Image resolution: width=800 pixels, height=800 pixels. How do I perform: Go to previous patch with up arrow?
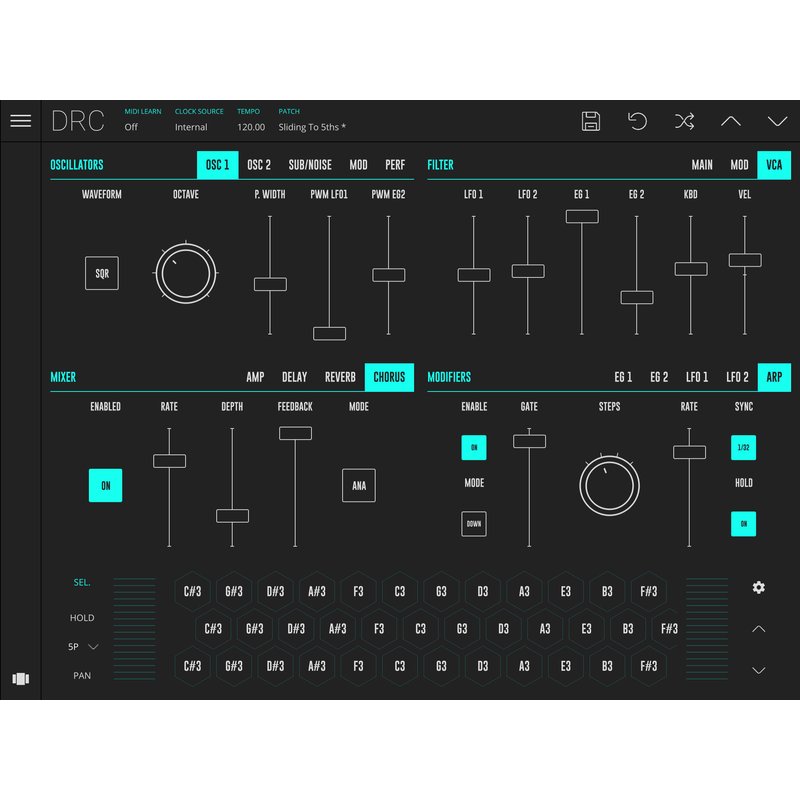coord(731,121)
